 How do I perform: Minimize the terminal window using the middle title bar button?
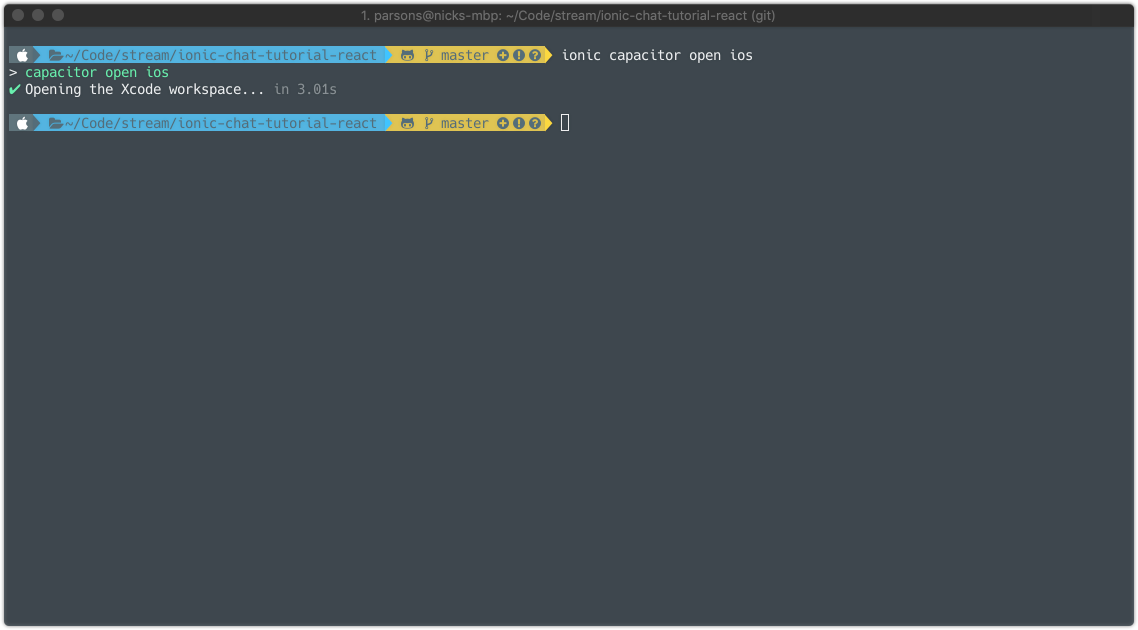coord(38,15)
